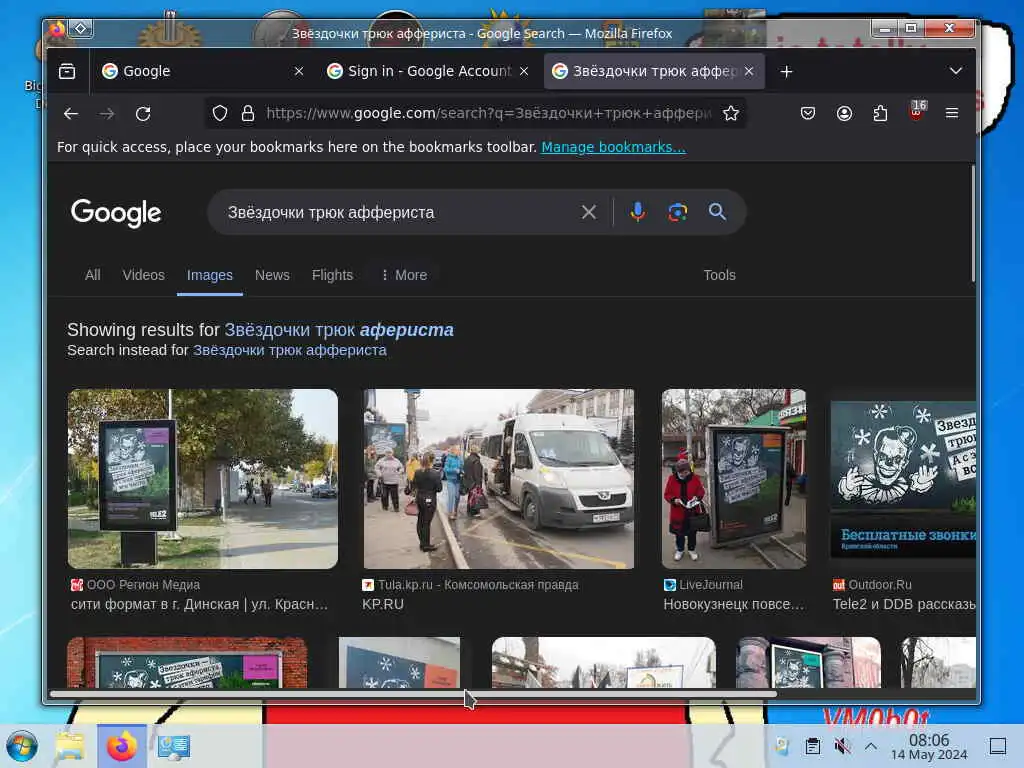Screen dimensions: 1024x768
Task: Click the corrected query Звёздочки трюк афериста link
Action: (x=339, y=330)
